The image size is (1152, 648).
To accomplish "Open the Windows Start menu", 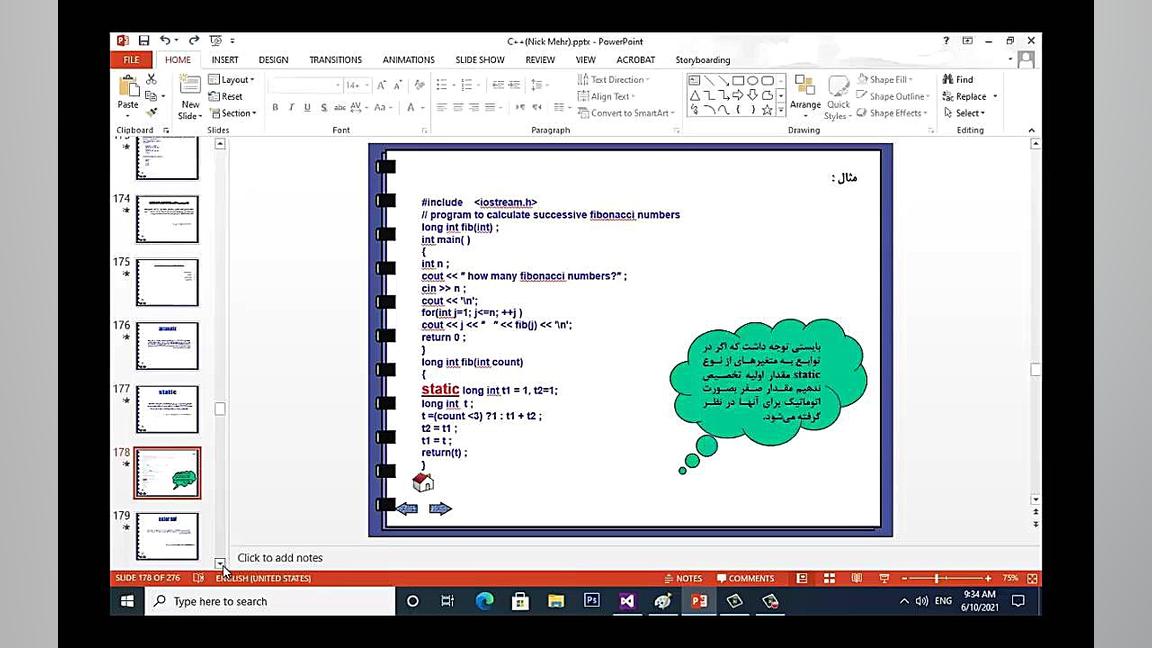I will (127, 601).
